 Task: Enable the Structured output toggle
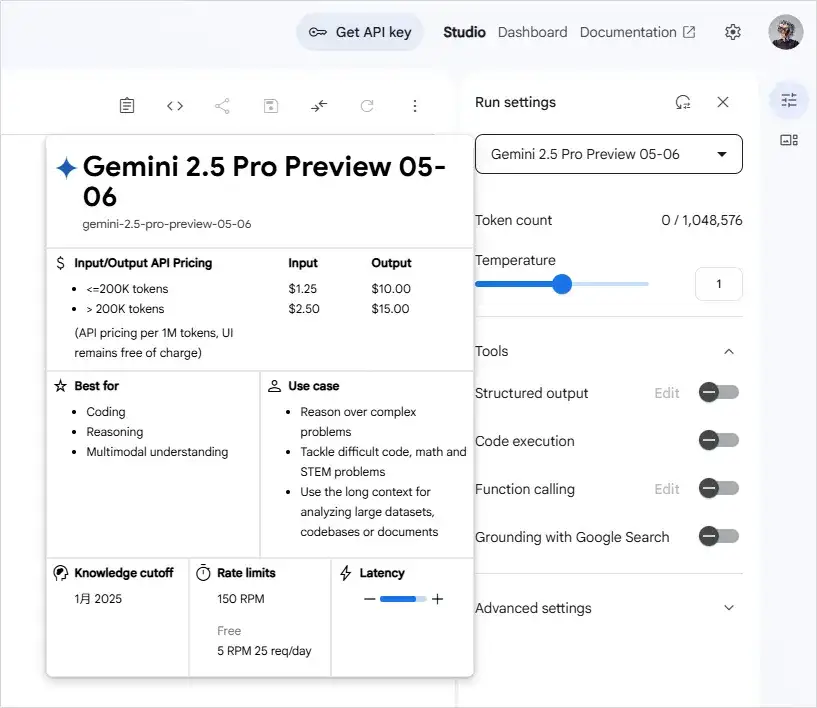pyautogui.click(x=719, y=392)
